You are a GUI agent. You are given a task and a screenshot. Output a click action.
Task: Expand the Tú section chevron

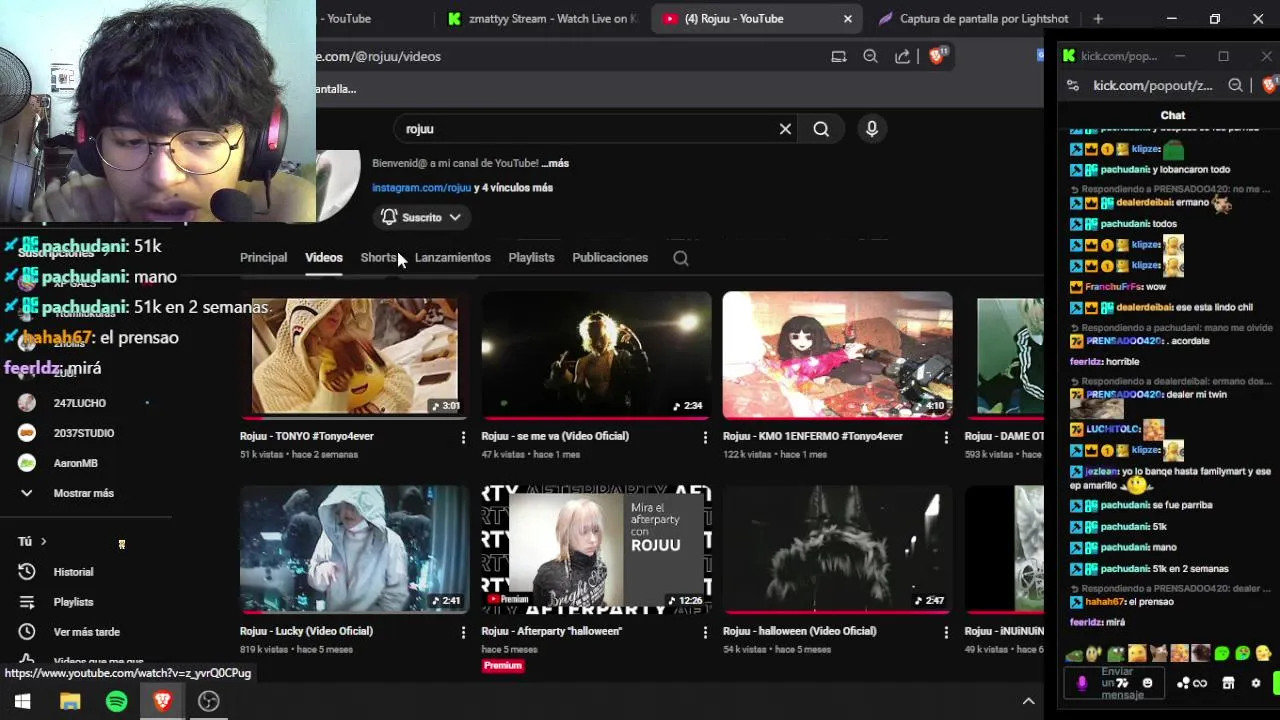pos(43,542)
